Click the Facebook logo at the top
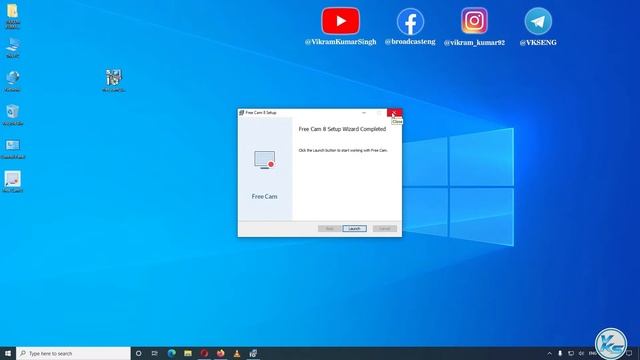The height and width of the screenshot is (360, 640). [410, 22]
